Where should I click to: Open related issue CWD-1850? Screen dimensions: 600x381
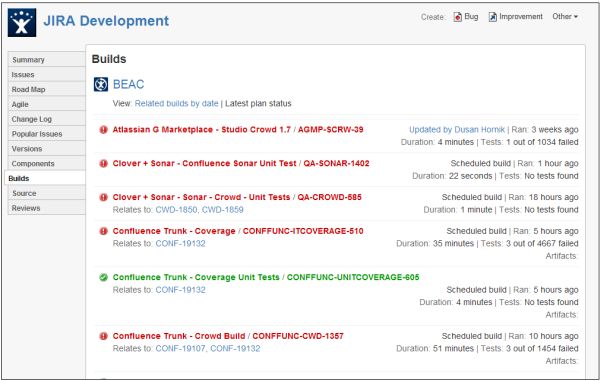coord(176,210)
